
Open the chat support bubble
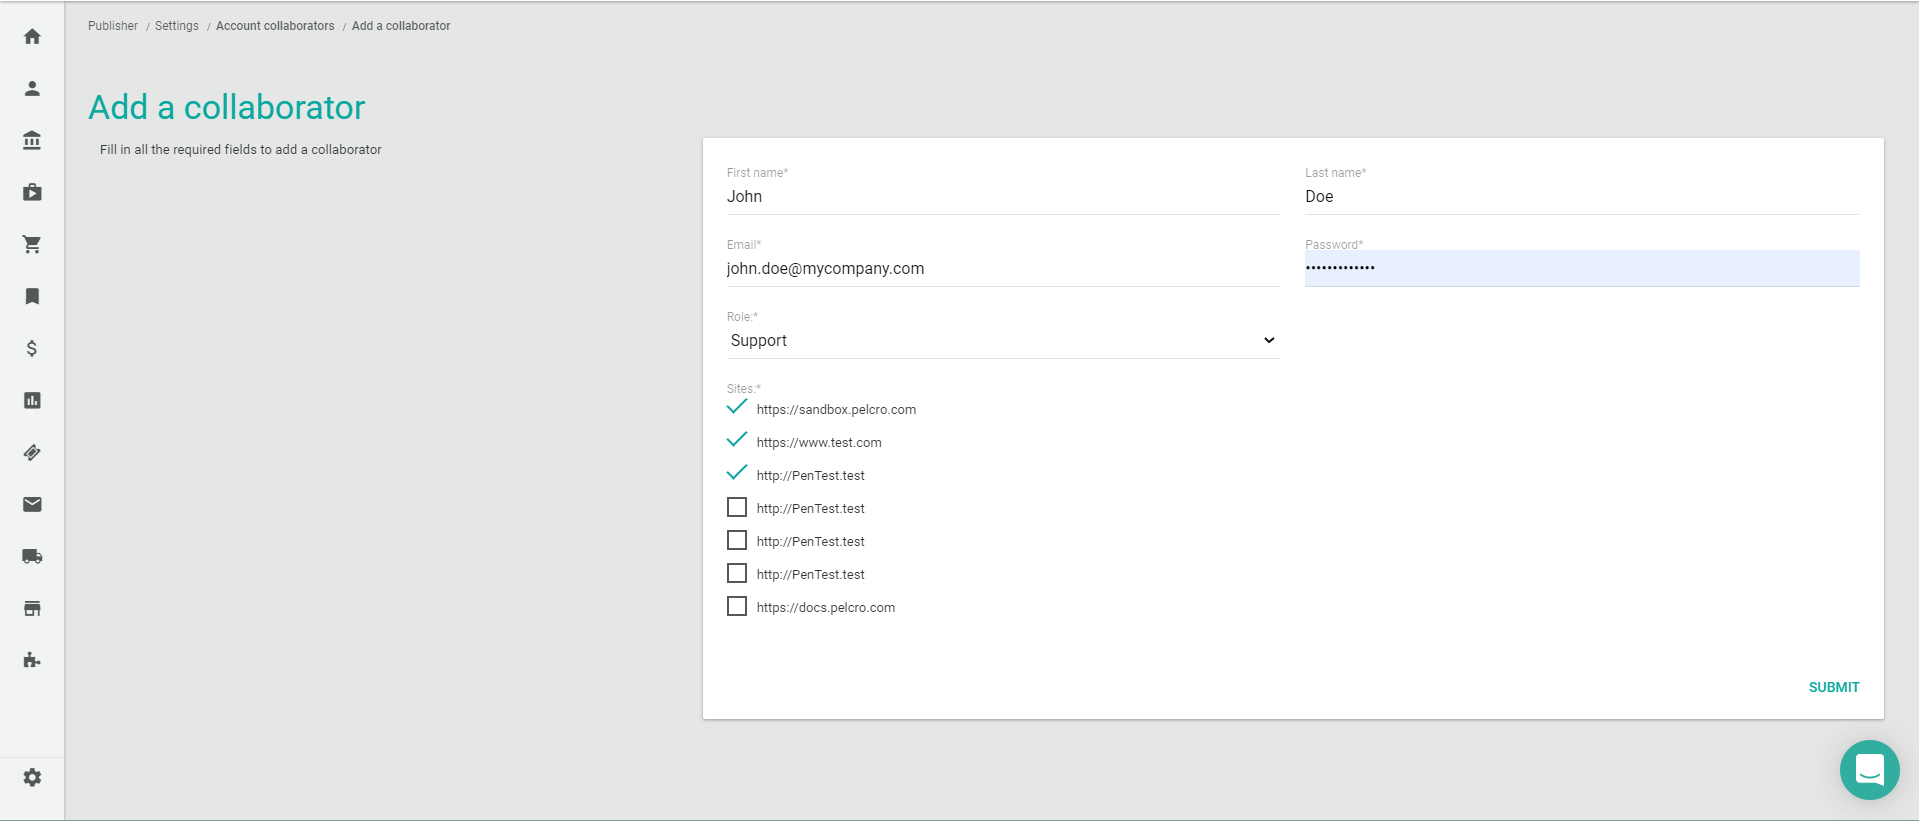pyautogui.click(x=1869, y=770)
